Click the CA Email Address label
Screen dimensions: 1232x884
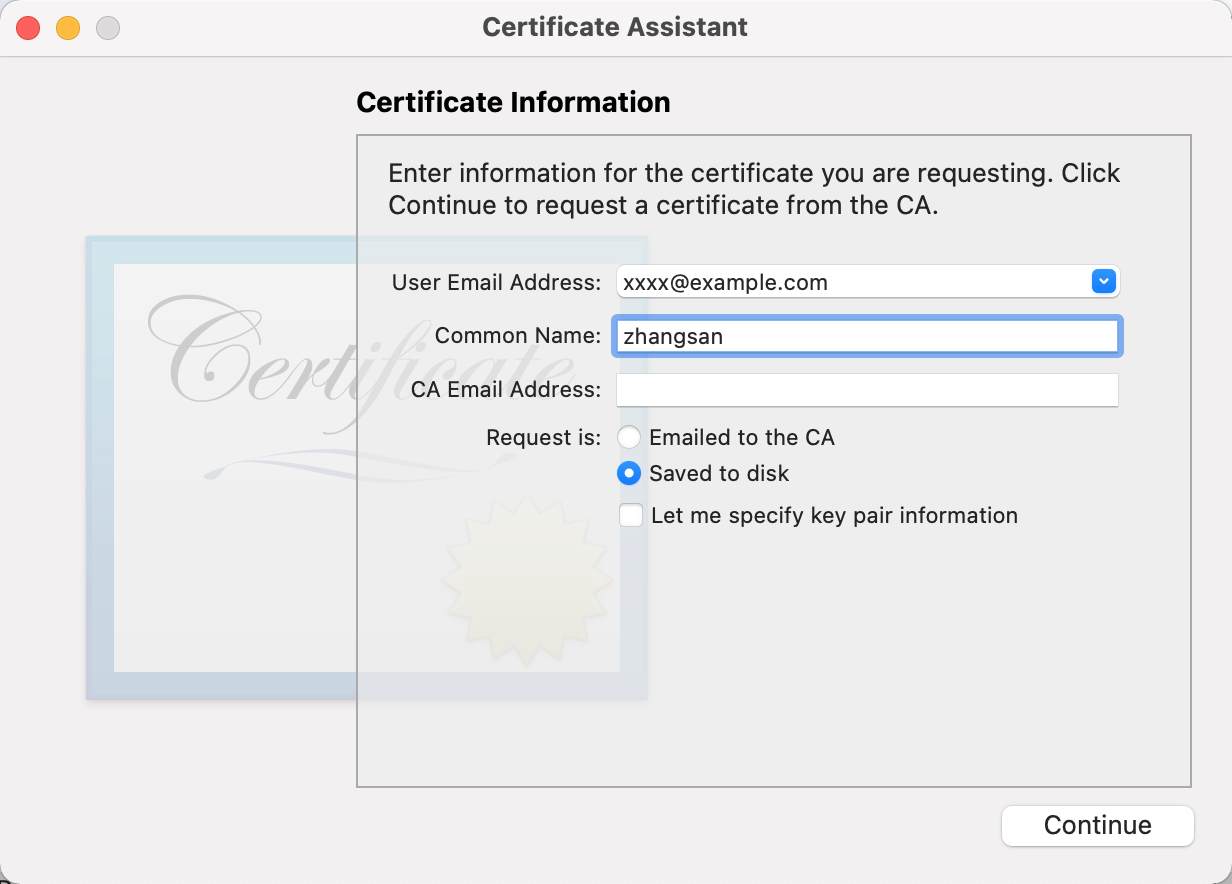point(506,390)
